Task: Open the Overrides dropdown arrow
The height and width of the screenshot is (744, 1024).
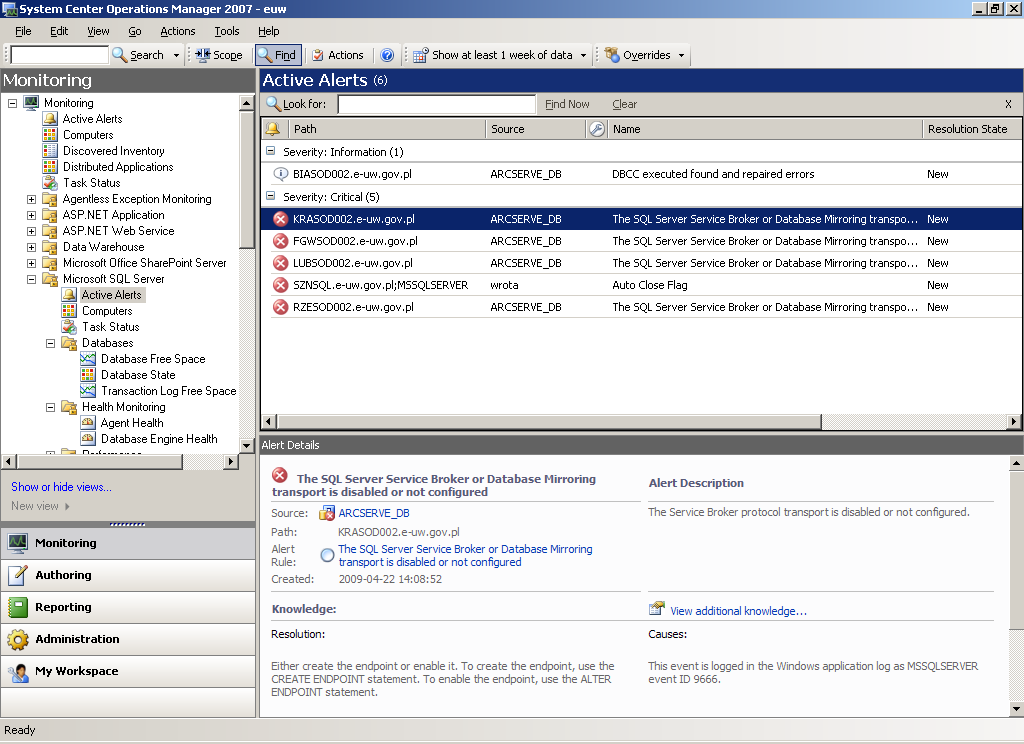Action: 681,56
